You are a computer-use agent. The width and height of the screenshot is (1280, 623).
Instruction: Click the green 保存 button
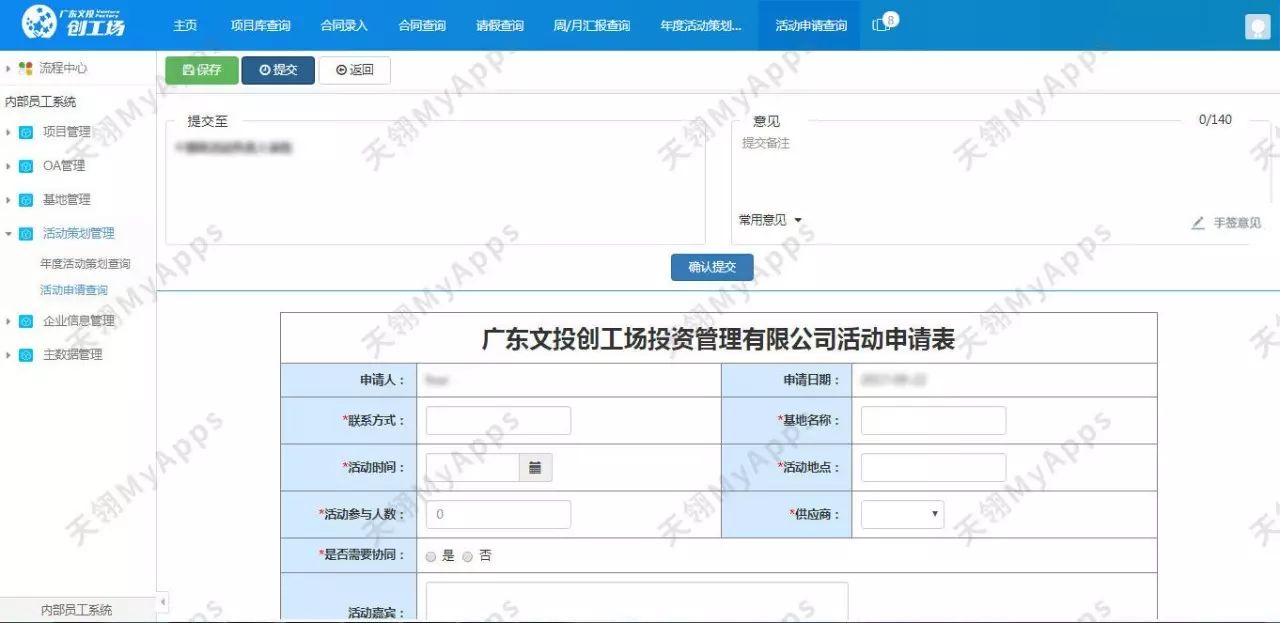pos(202,70)
